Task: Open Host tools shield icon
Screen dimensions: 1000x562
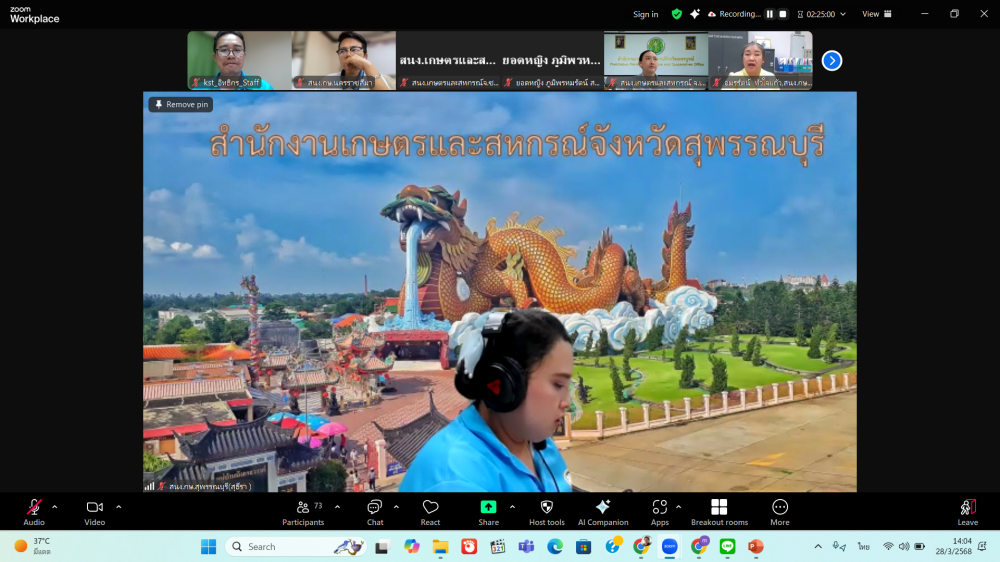Action: pyautogui.click(x=547, y=508)
